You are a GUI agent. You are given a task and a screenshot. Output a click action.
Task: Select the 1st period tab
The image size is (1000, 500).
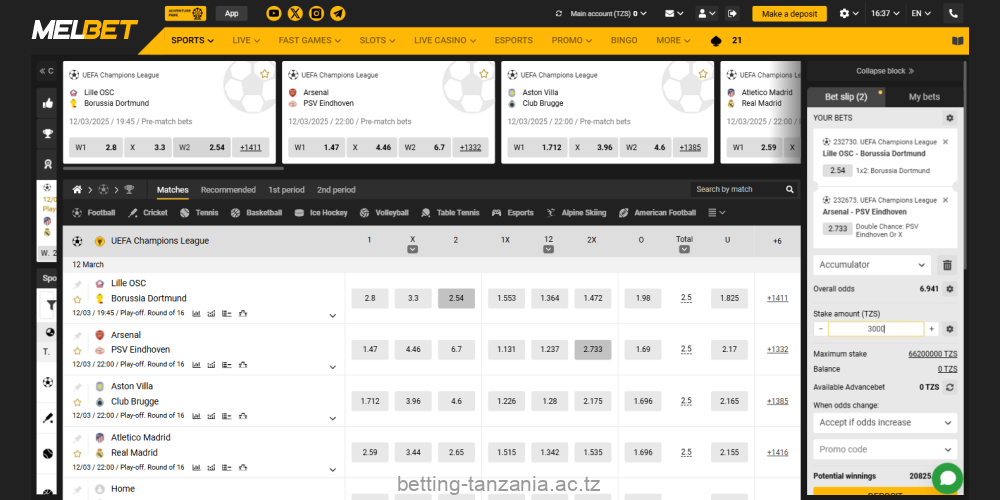coord(286,190)
